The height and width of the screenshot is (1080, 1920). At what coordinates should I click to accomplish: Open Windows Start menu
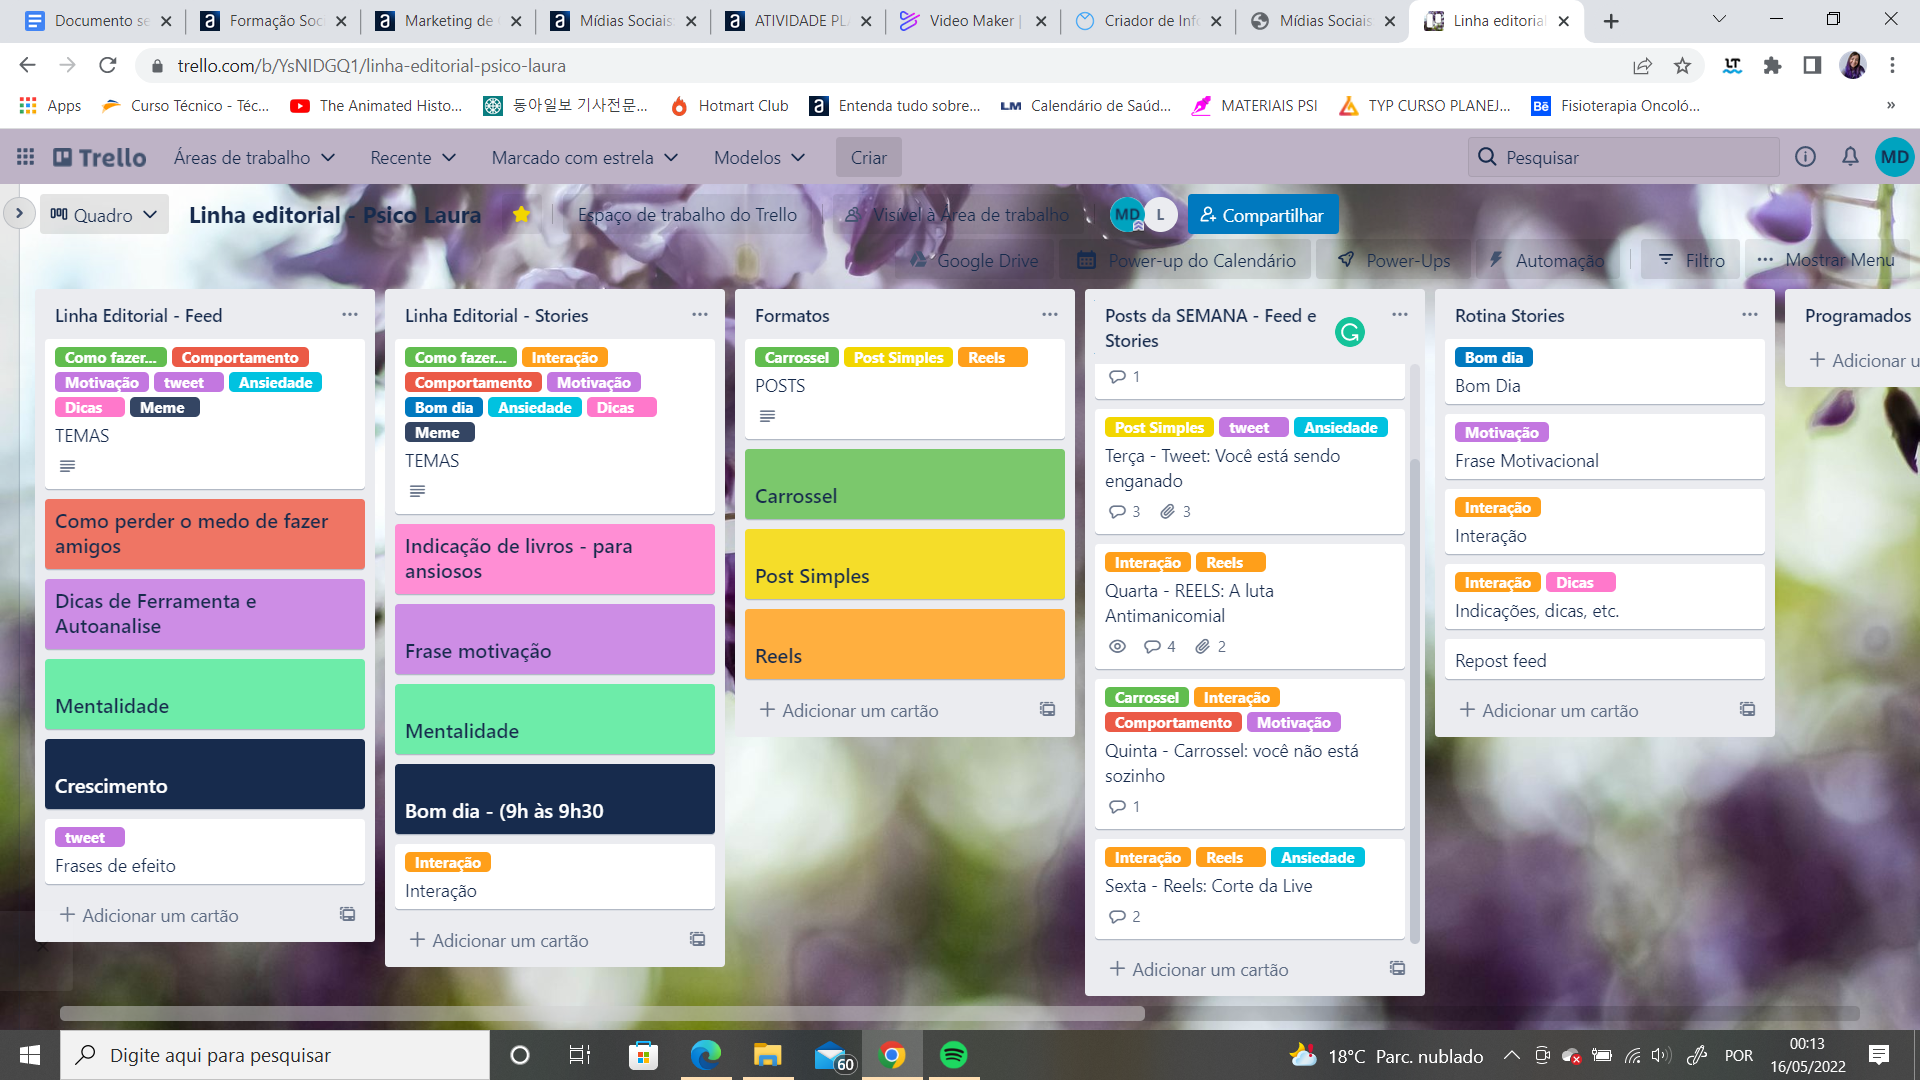(30, 1055)
